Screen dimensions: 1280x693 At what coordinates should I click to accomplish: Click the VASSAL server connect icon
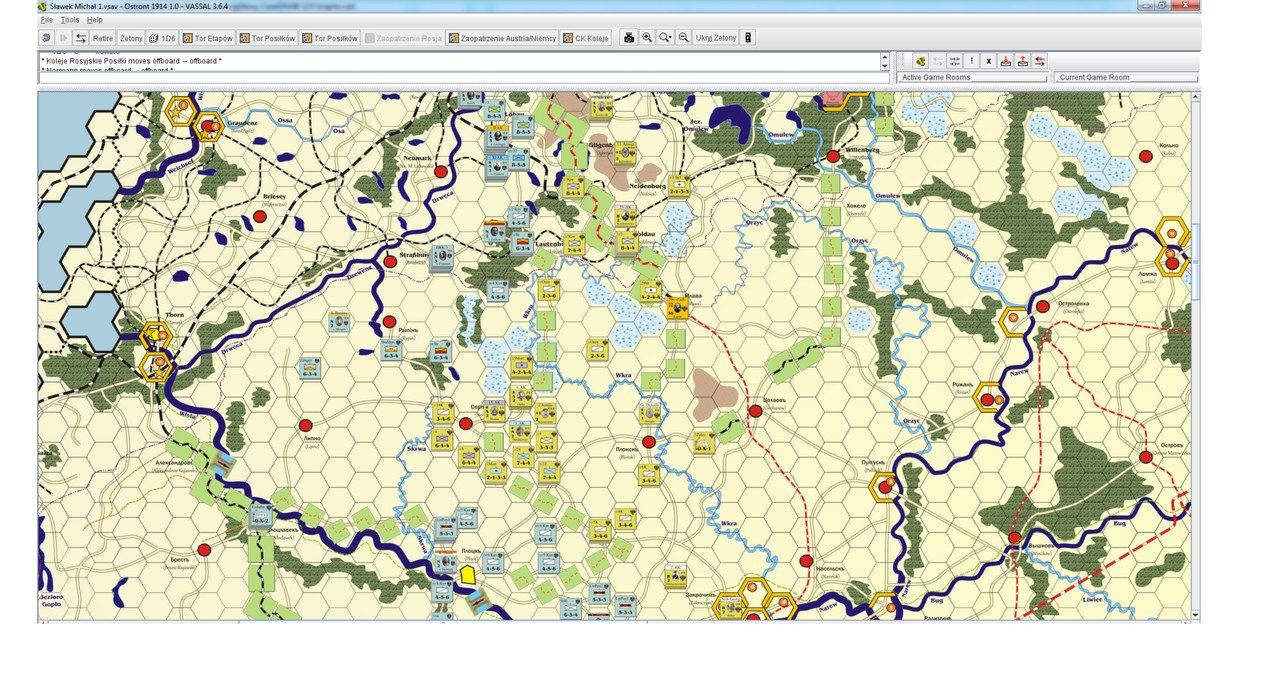coord(920,61)
